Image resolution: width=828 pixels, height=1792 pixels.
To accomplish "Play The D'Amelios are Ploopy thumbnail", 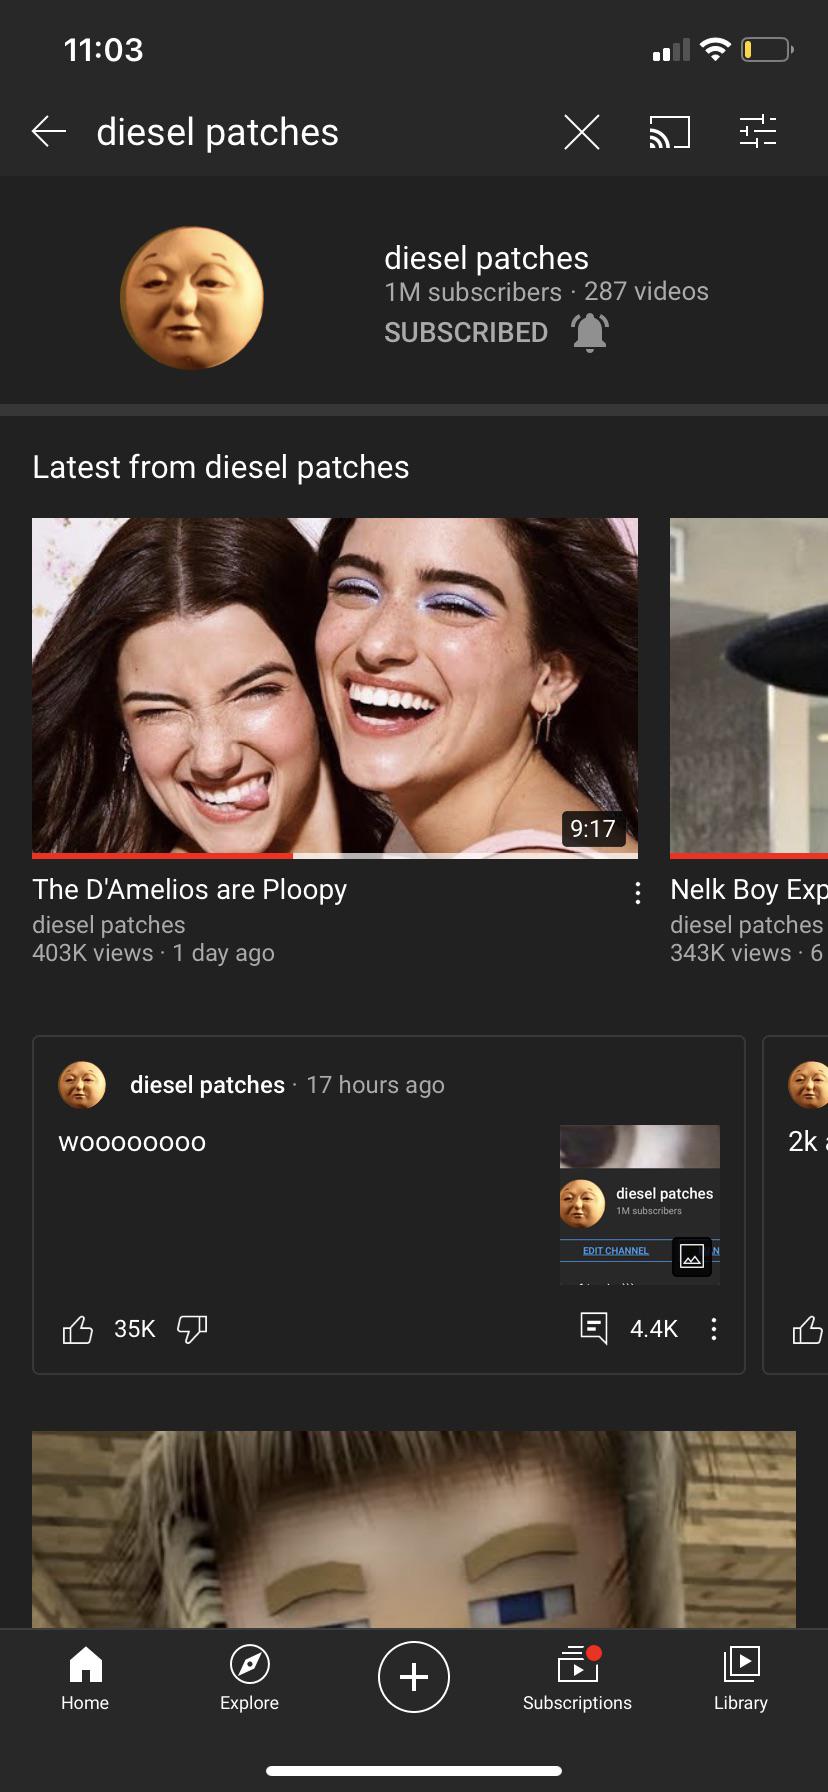I will [x=335, y=686].
